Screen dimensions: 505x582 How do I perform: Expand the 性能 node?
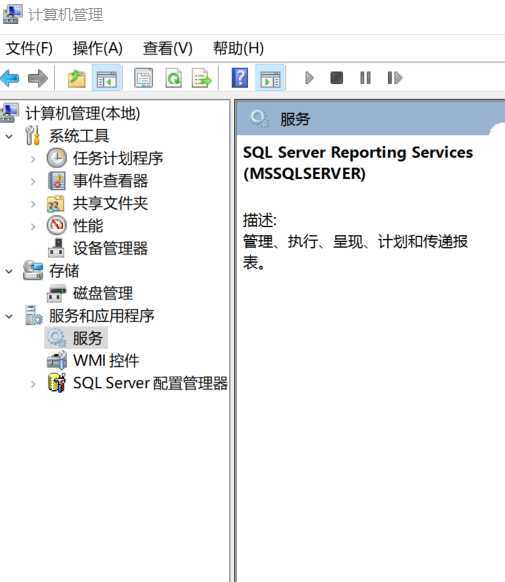(x=33, y=226)
